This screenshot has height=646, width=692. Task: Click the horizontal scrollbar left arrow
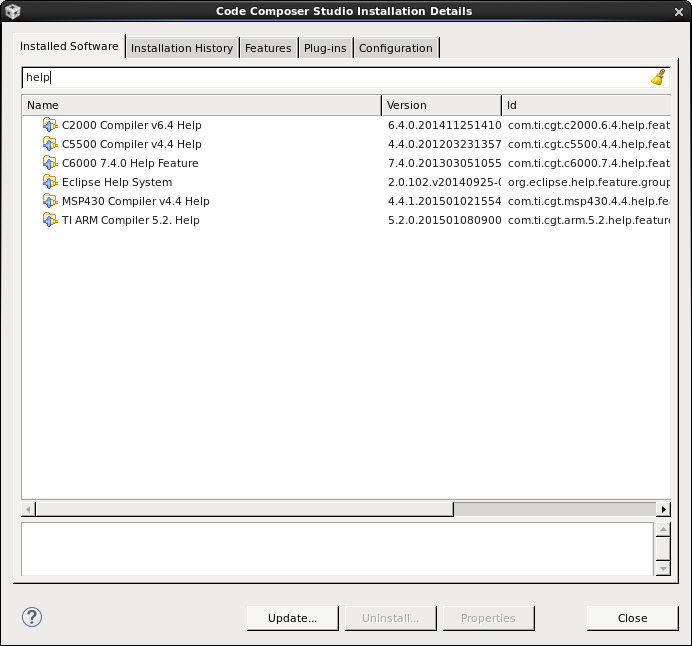(x=29, y=509)
